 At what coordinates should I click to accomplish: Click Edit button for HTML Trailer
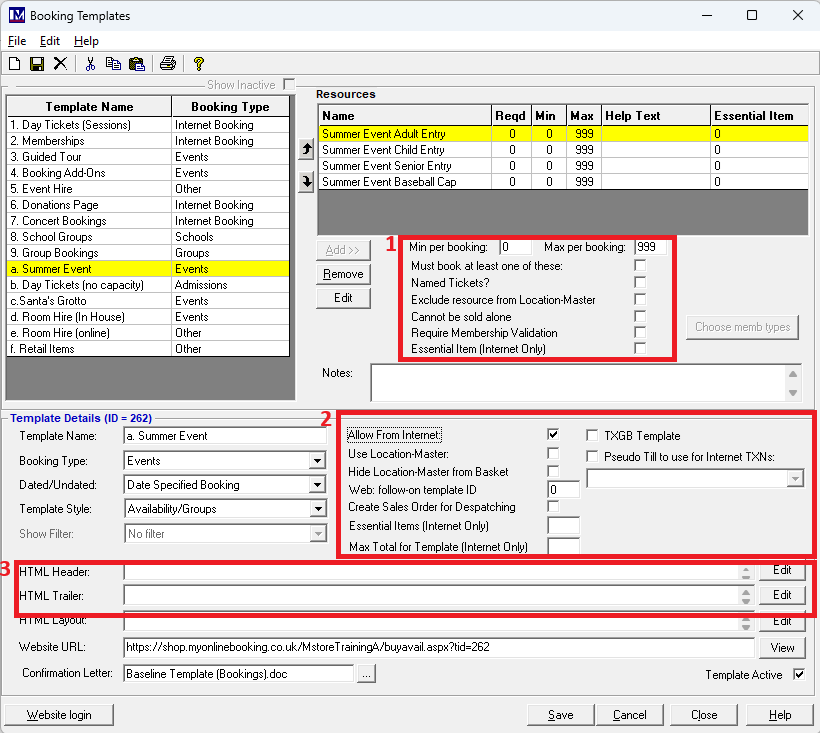coord(782,595)
